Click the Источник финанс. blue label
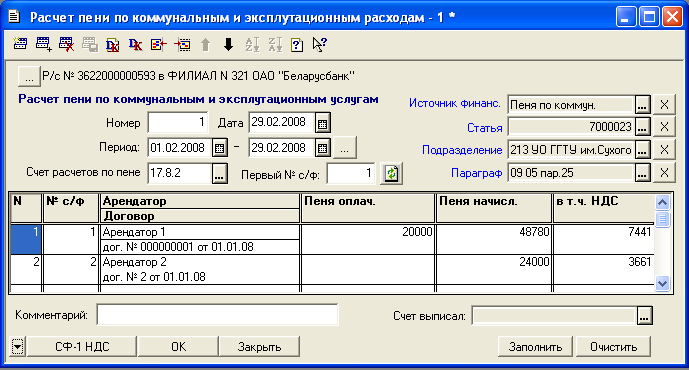 click(455, 103)
